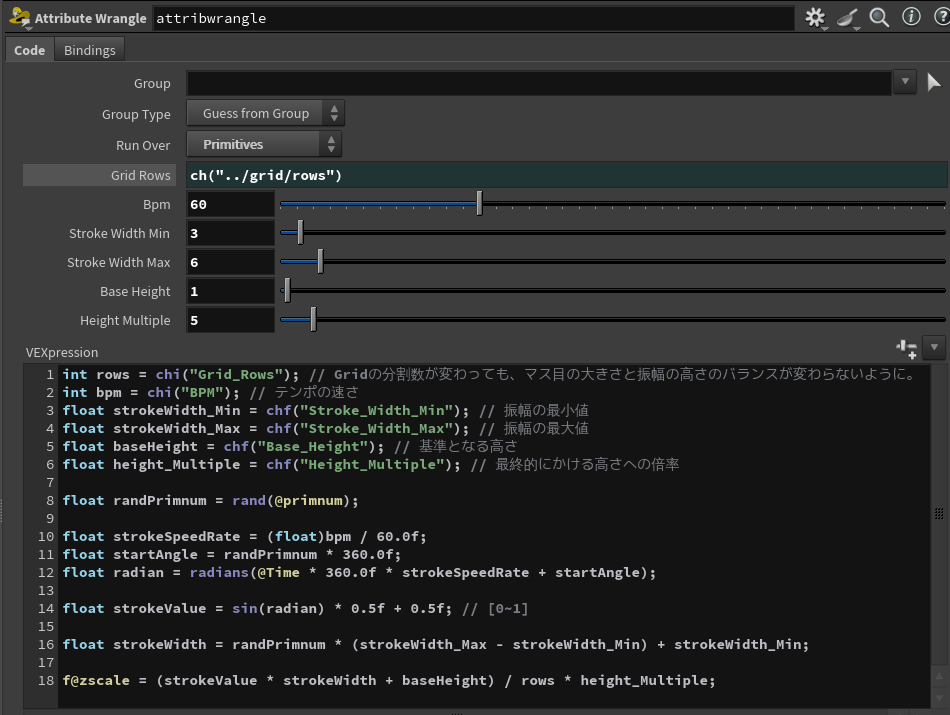Click the Bpm slider handle
This screenshot has height=715, width=950.
tap(480, 204)
